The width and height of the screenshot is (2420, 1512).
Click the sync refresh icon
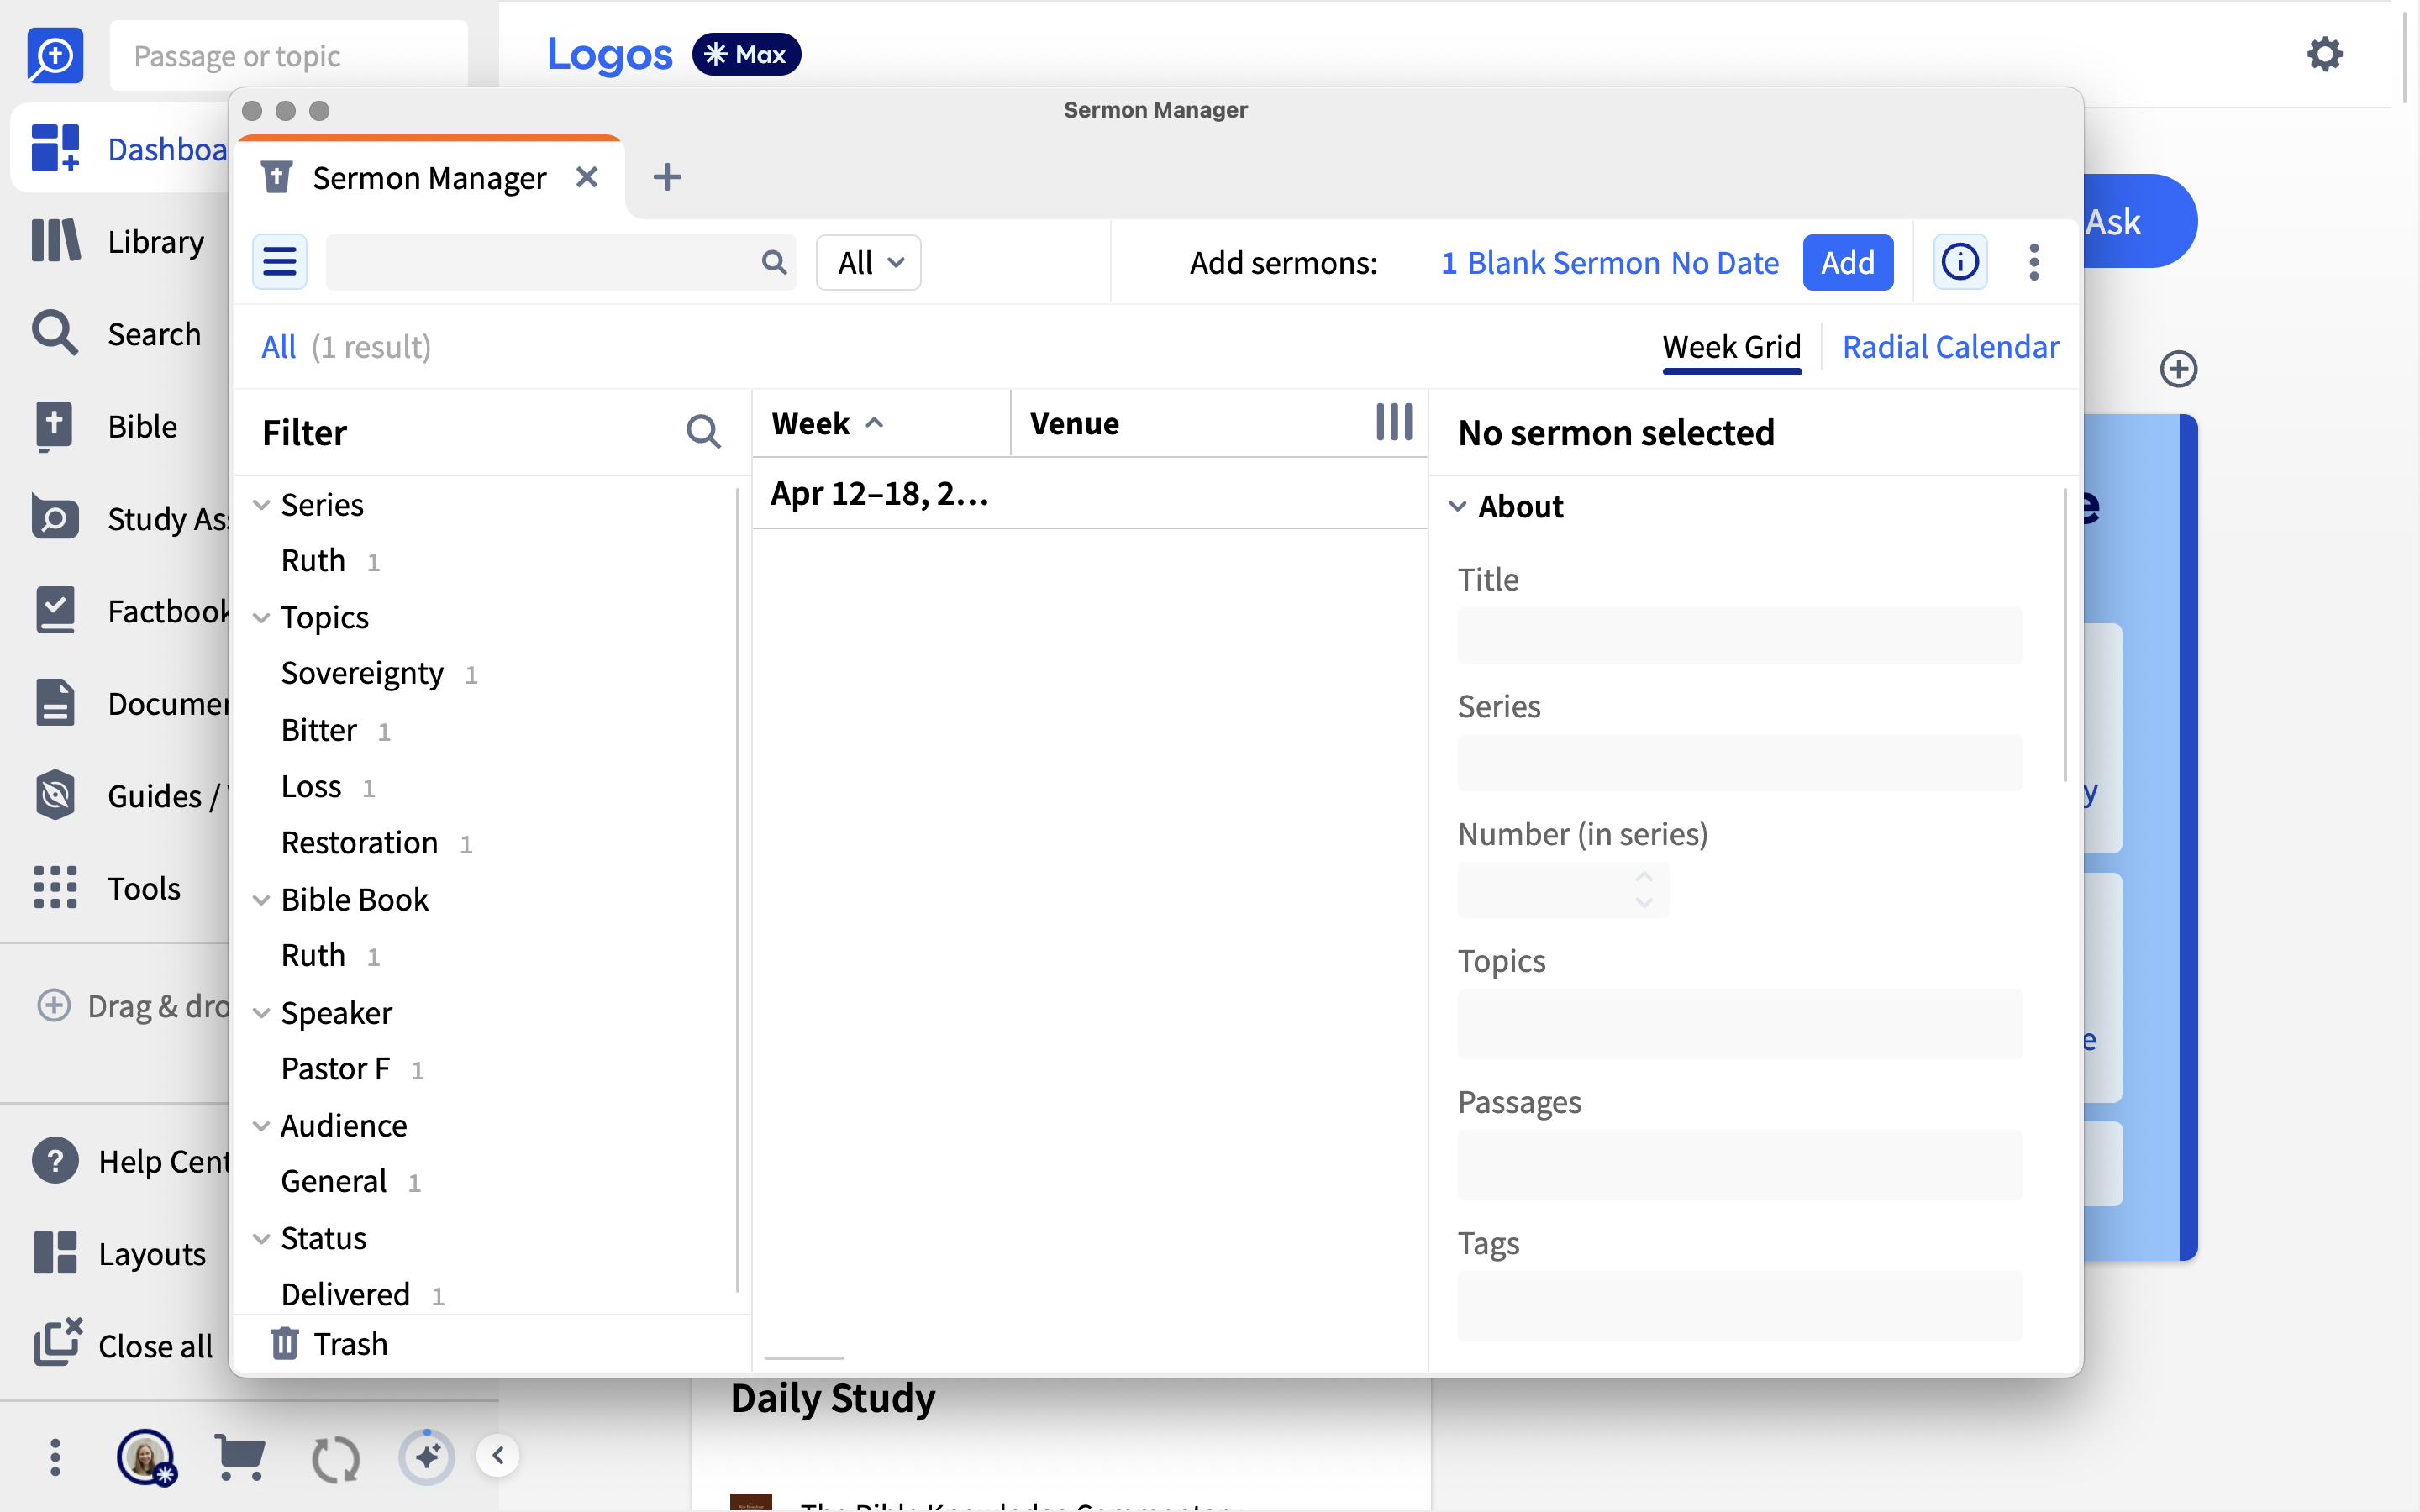click(x=335, y=1458)
